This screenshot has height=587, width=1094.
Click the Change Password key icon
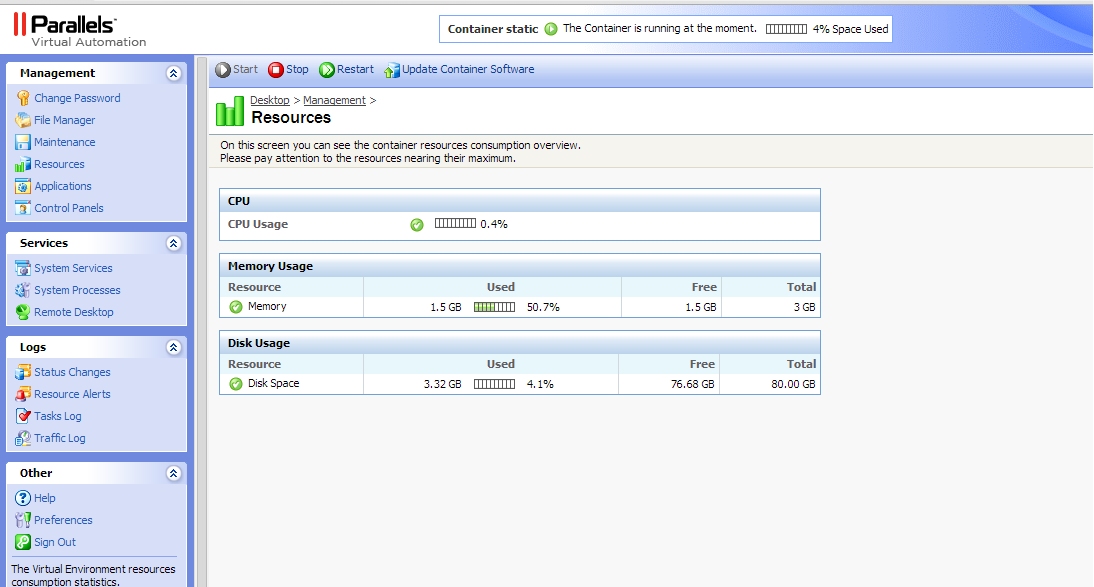coord(23,98)
